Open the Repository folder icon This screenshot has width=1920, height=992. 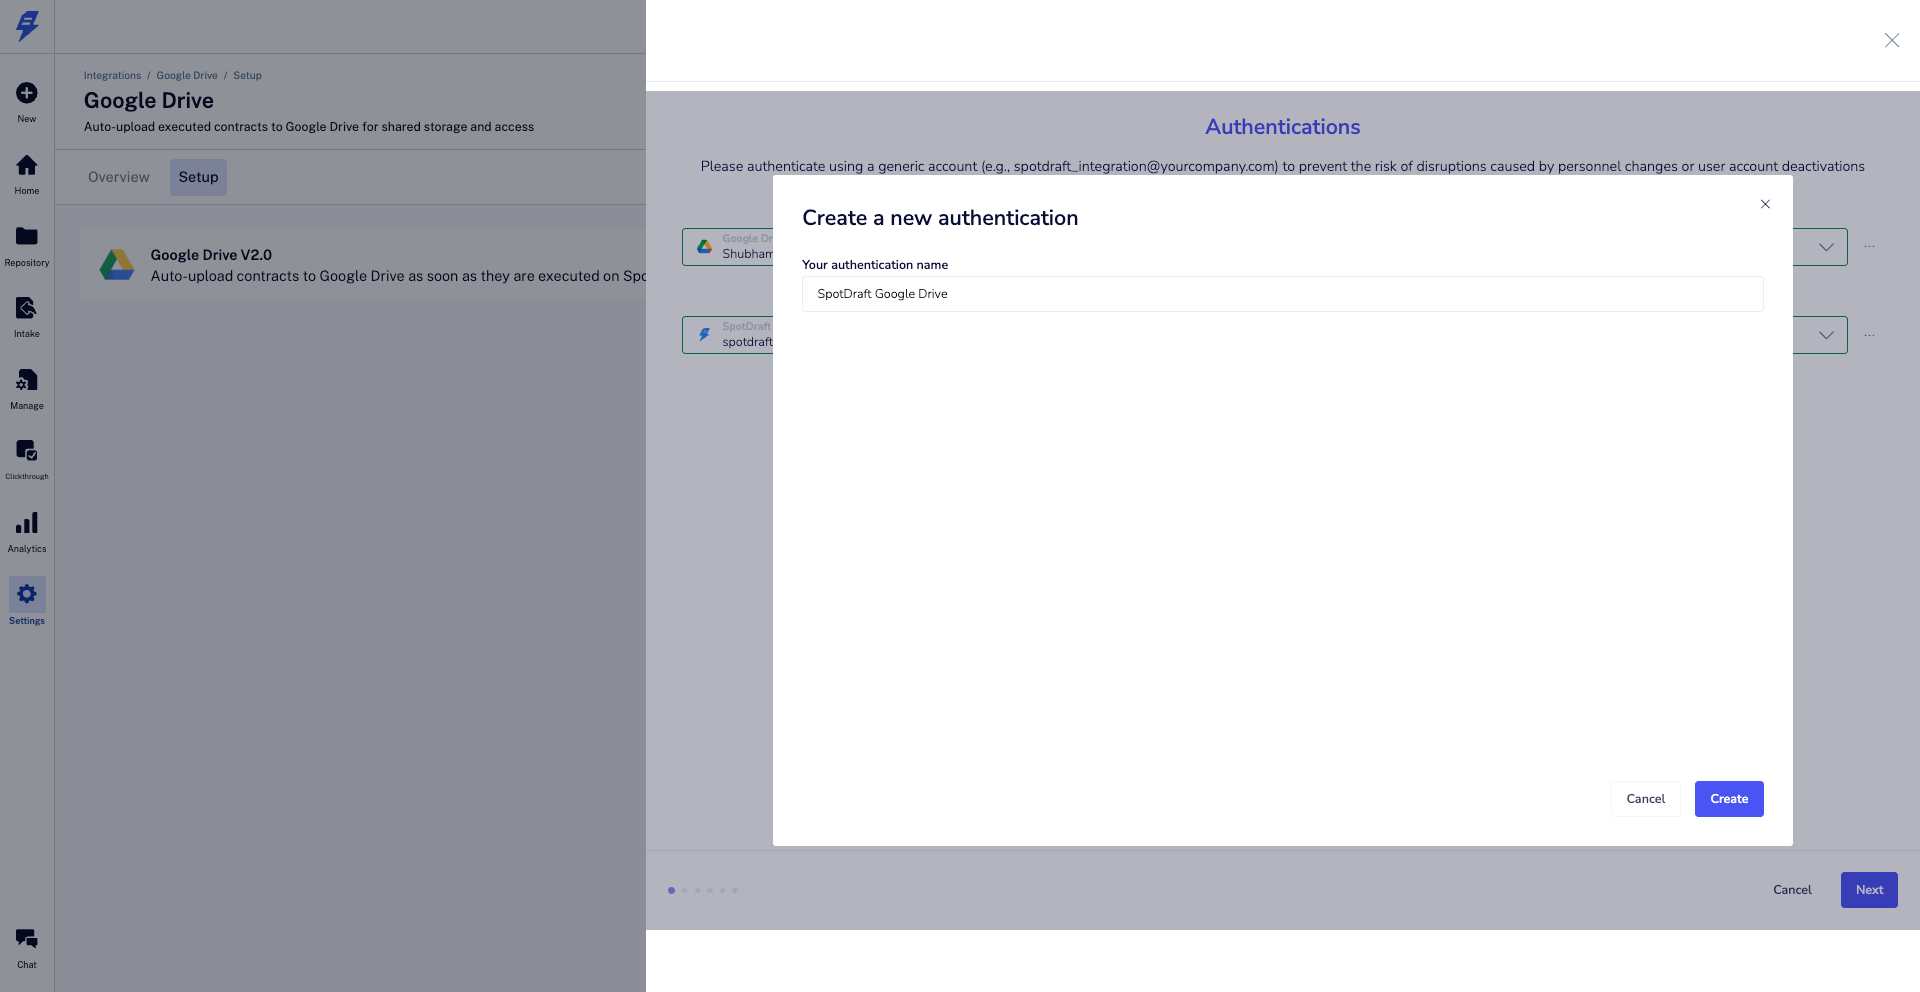point(27,236)
